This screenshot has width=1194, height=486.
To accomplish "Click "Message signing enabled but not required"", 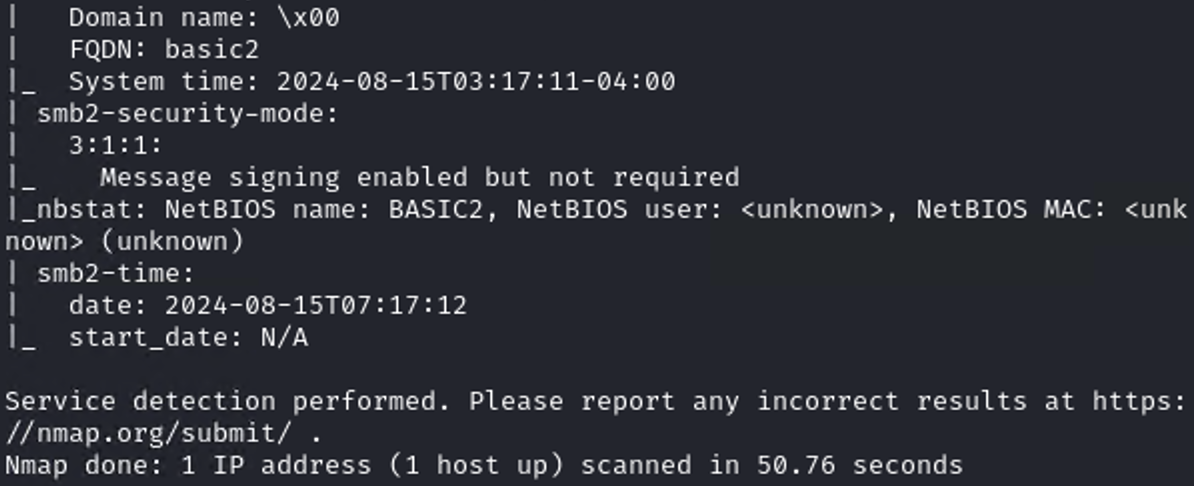I will click(419, 178).
